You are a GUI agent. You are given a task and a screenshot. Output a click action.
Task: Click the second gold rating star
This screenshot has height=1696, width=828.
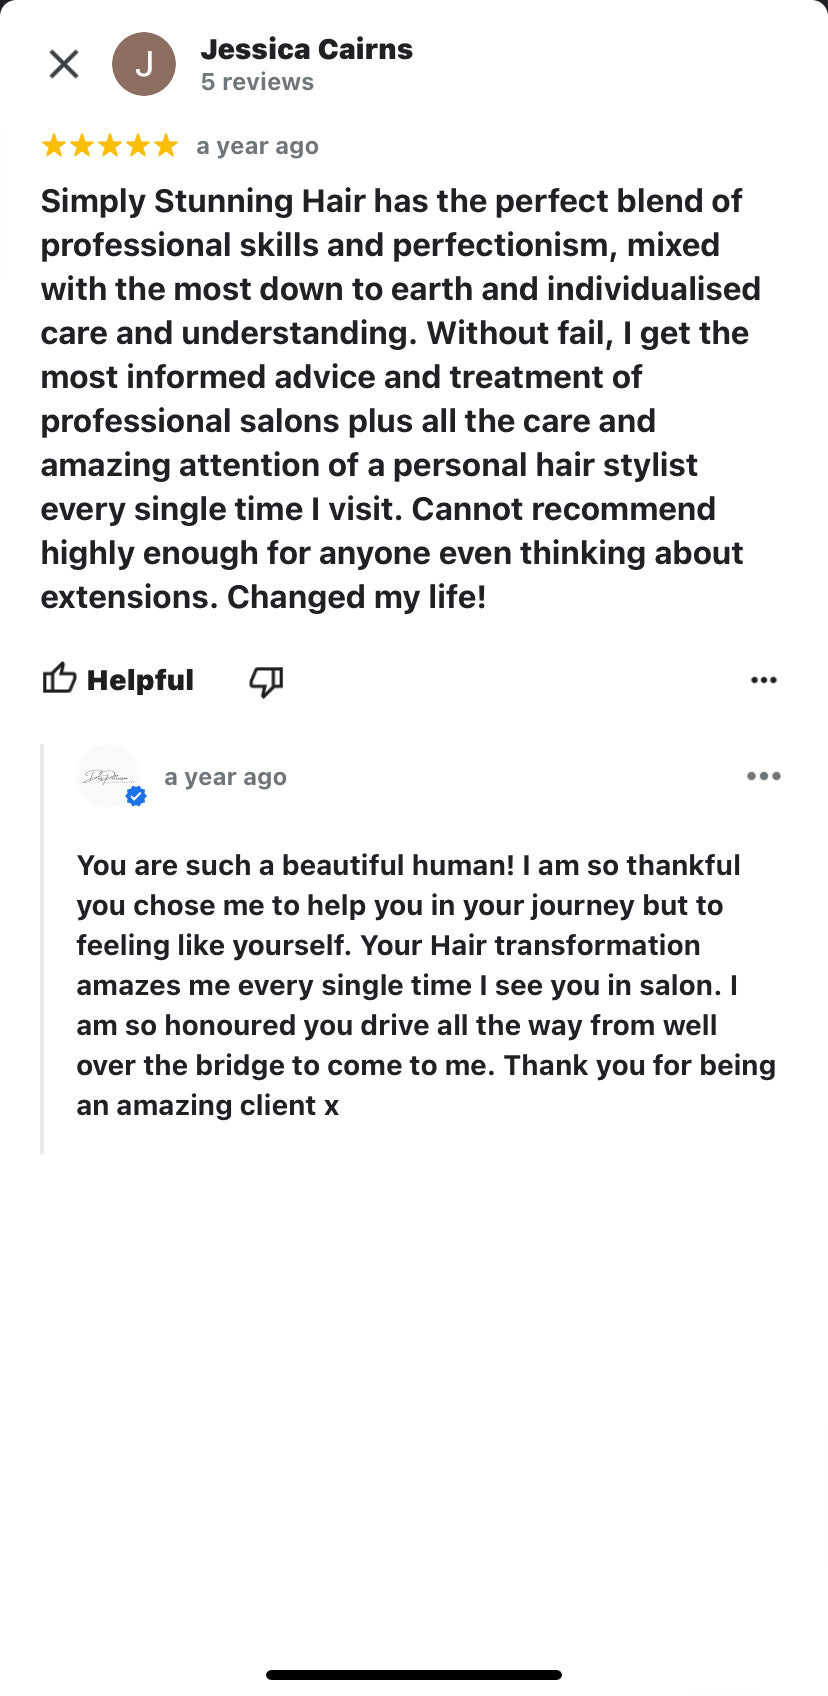(82, 146)
